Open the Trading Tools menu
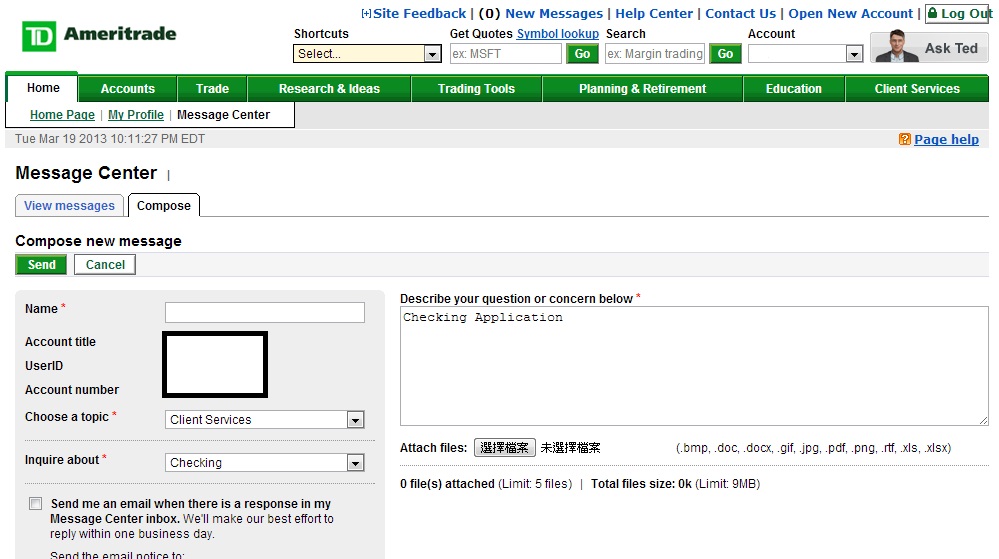 pyautogui.click(x=476, y=89)
